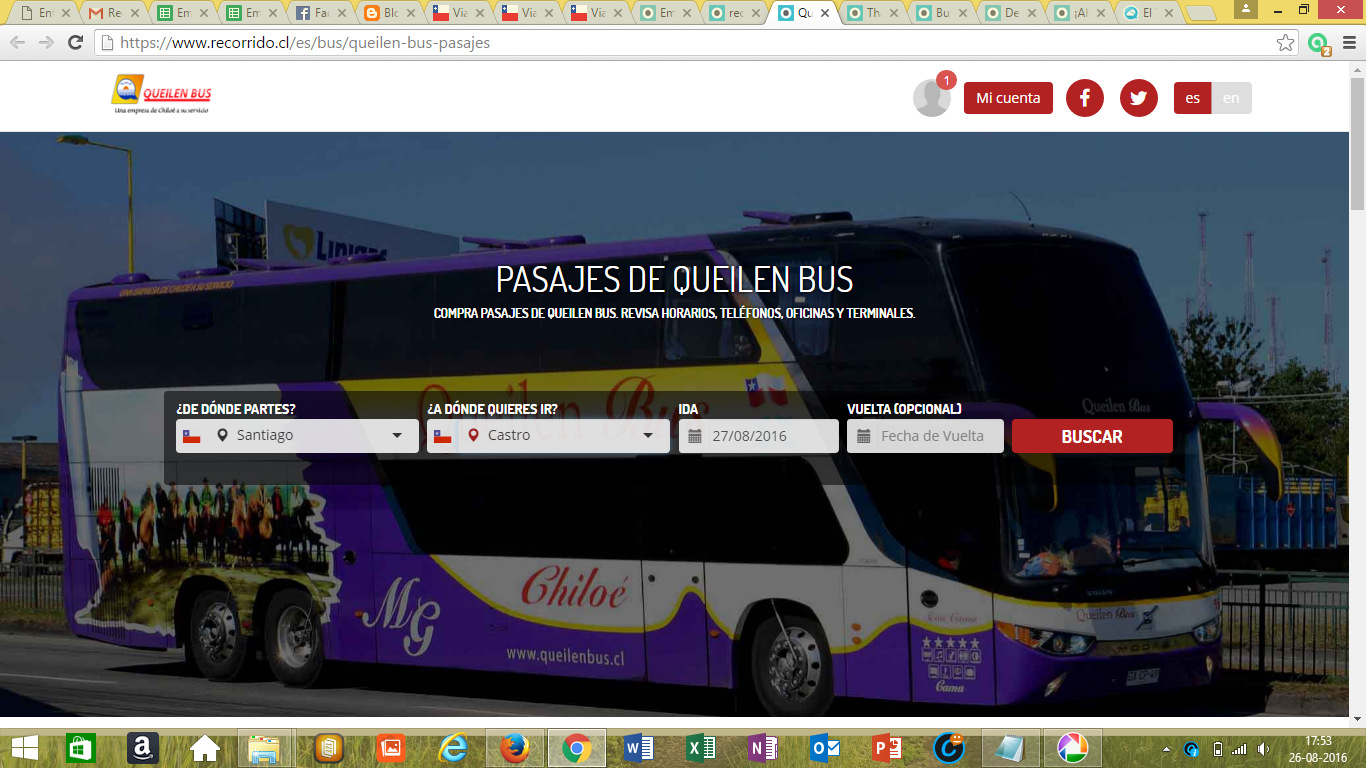Open Mi cuenta
This screenshot has height=768, width=1366.
[1007, 97]
